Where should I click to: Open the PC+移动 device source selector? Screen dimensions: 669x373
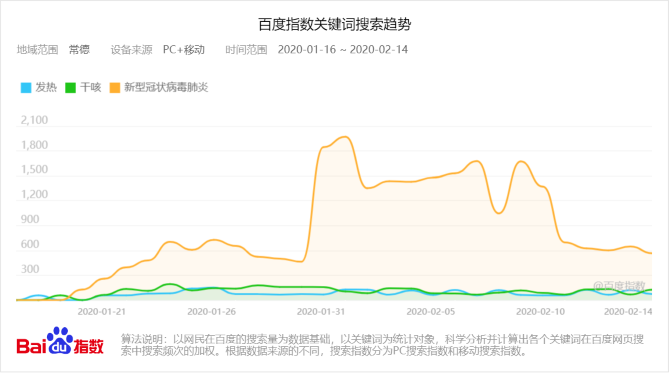(184, 50)
